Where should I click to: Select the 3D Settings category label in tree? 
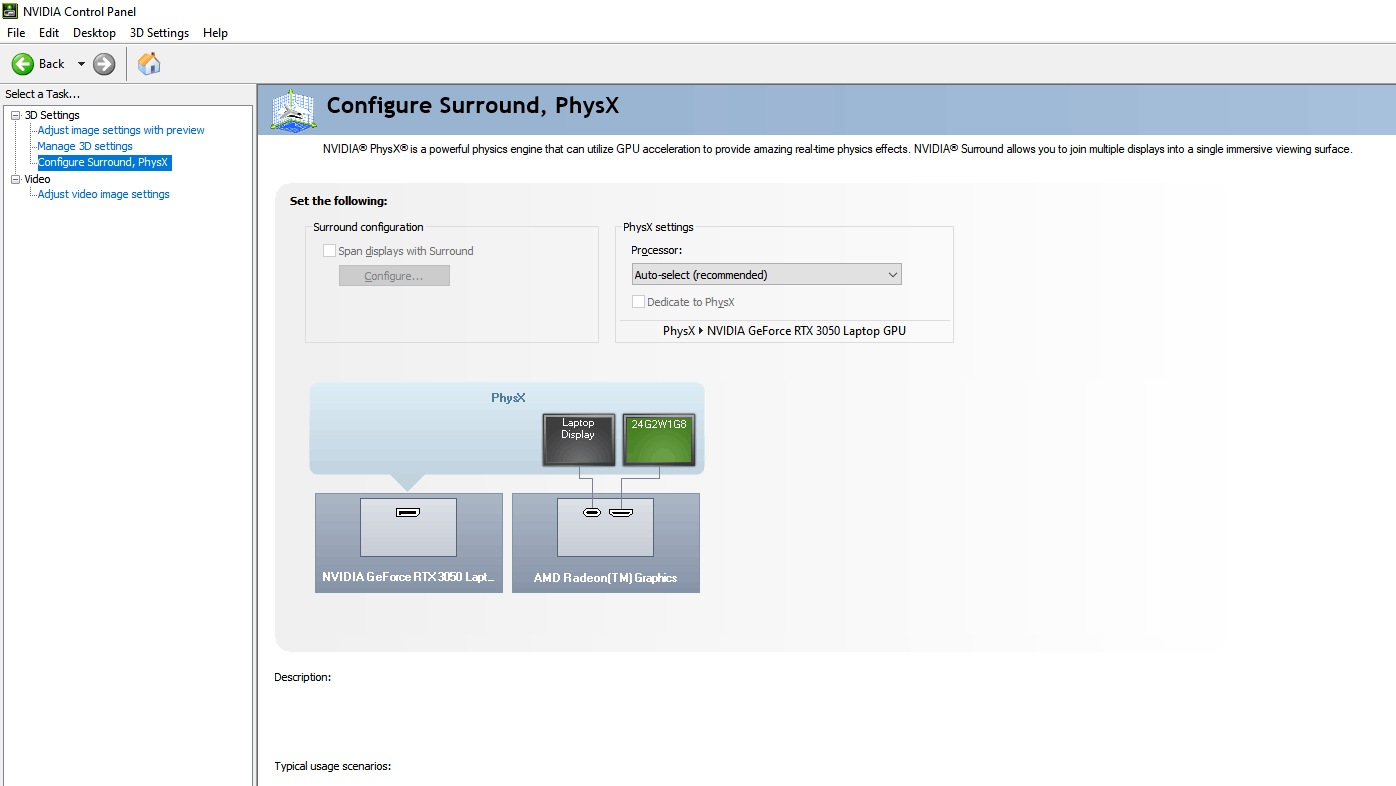(x=52, y=115)
